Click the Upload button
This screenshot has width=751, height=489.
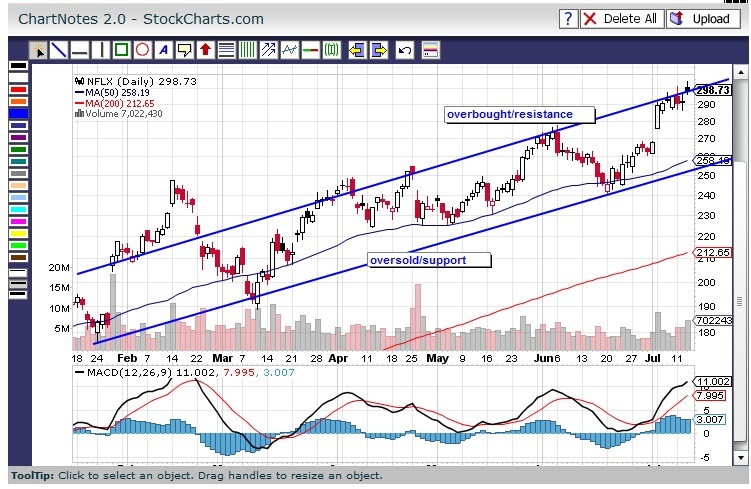pos(703,19)
